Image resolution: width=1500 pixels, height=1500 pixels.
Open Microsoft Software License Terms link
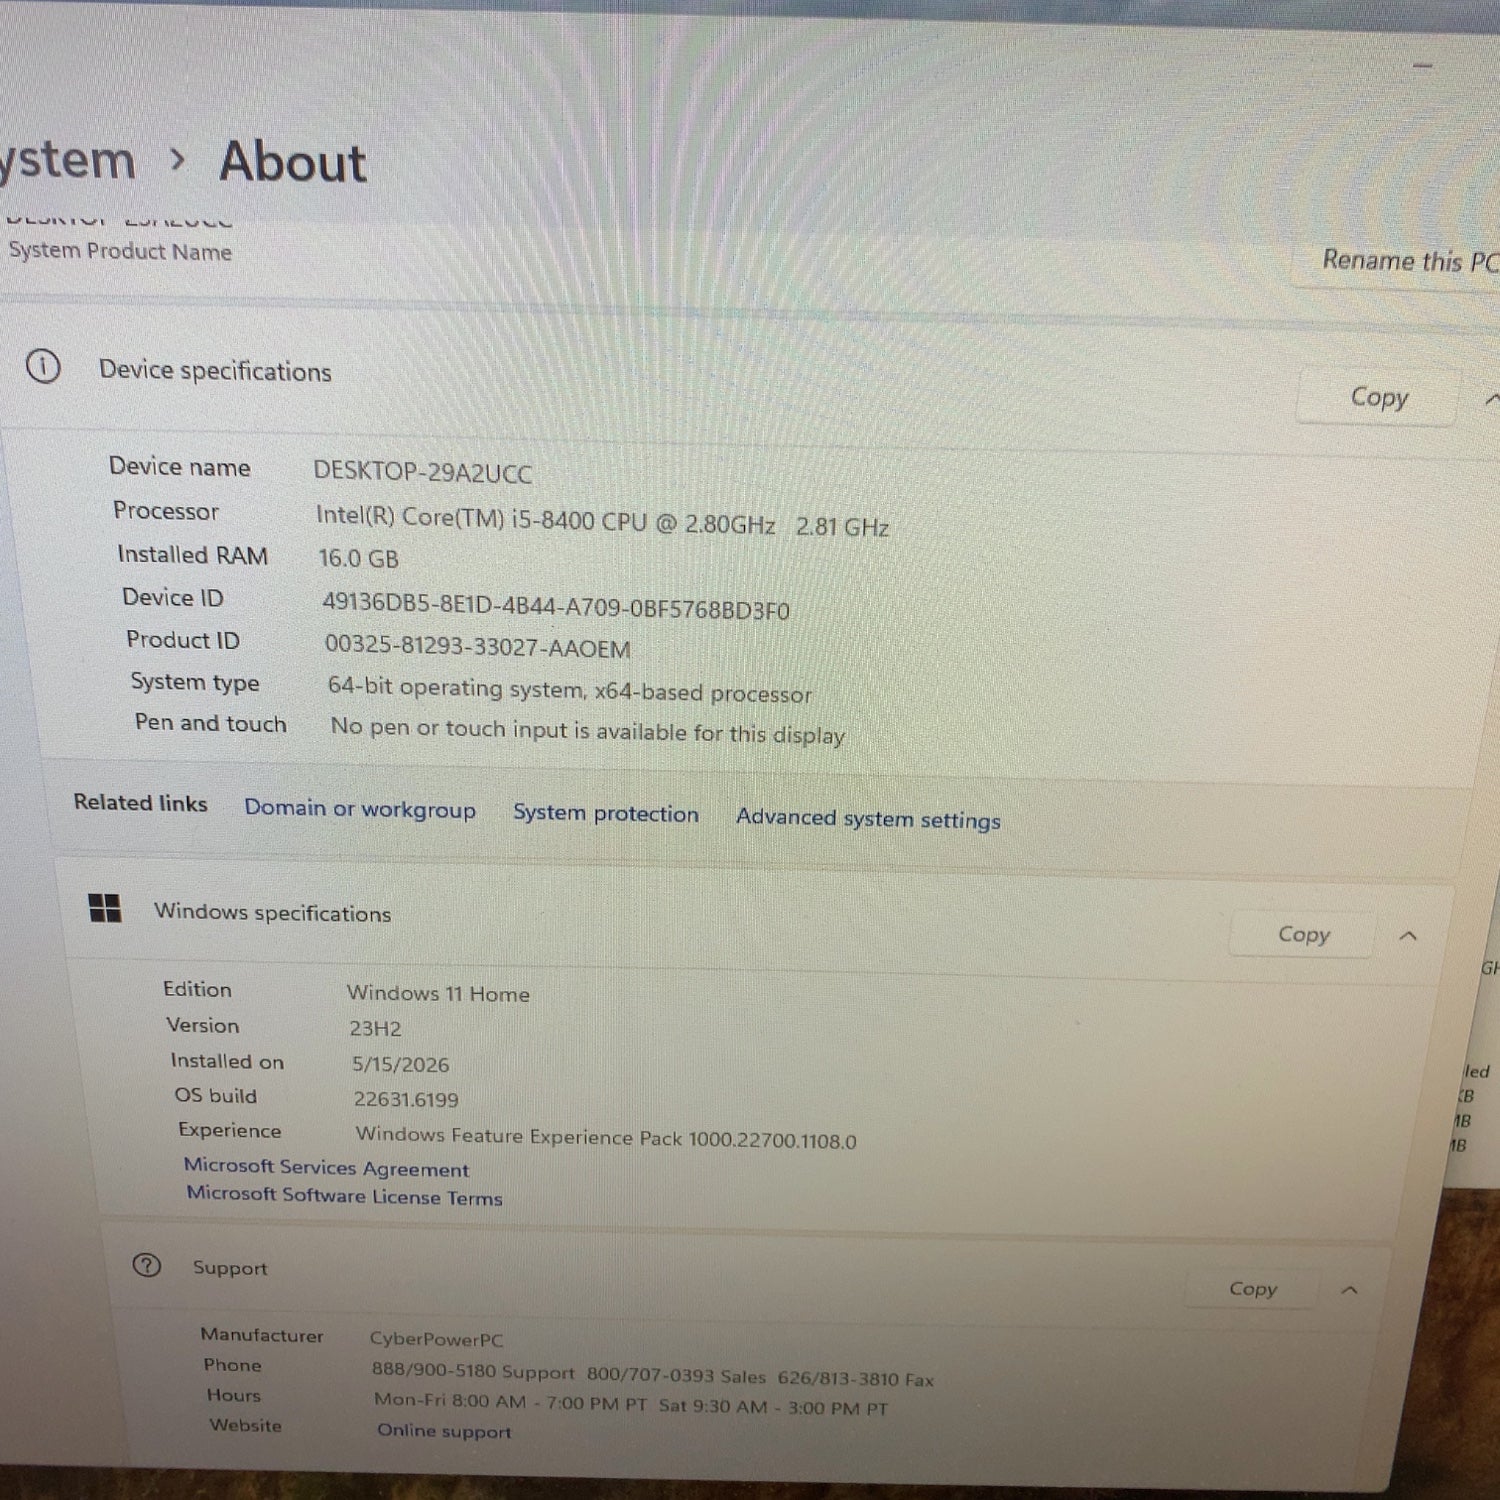click(x=344, y=1195)
